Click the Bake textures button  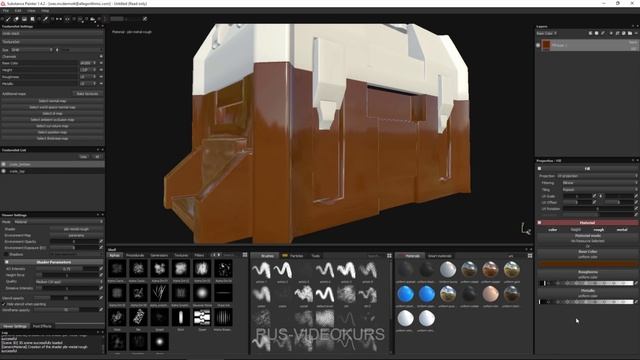coord(87,93)
